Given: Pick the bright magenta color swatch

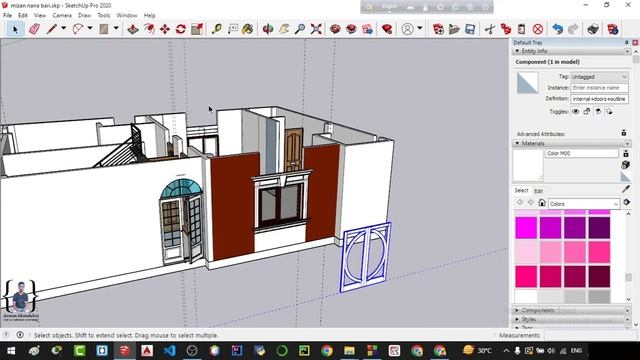Looking at the screenshot, I should point(526,227).
